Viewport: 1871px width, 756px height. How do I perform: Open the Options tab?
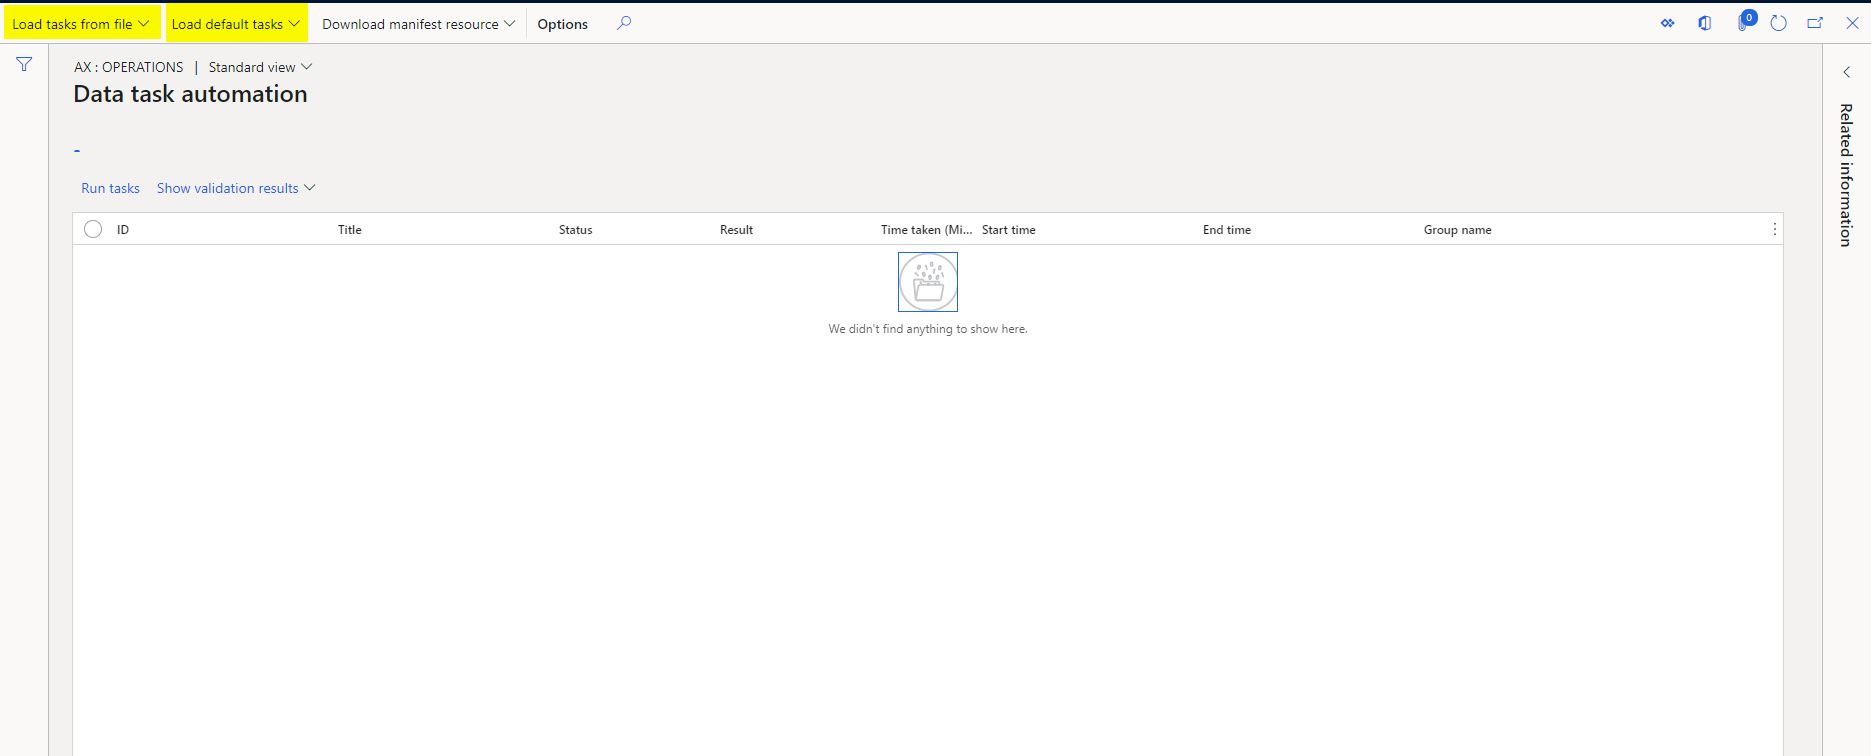tap(562, 24)
